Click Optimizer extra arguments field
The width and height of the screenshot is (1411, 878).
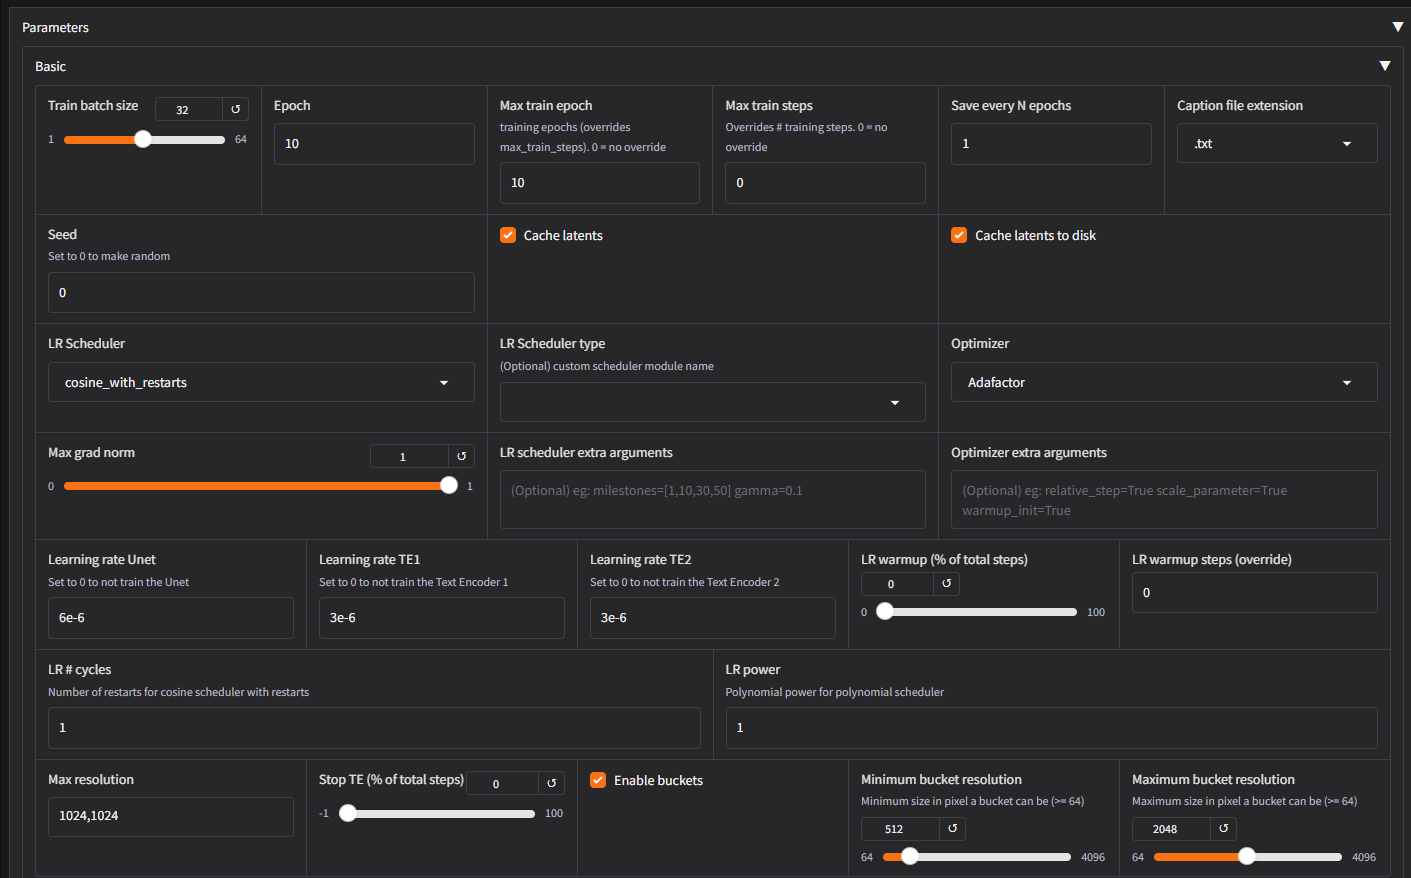pyautogui.click(x=1164, y=499)
